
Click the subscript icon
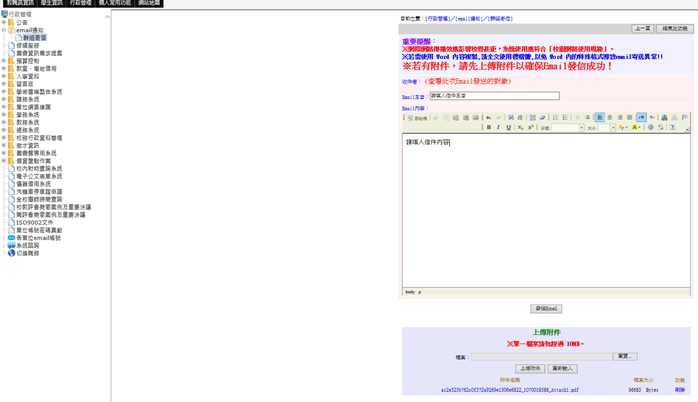point(521,128)
